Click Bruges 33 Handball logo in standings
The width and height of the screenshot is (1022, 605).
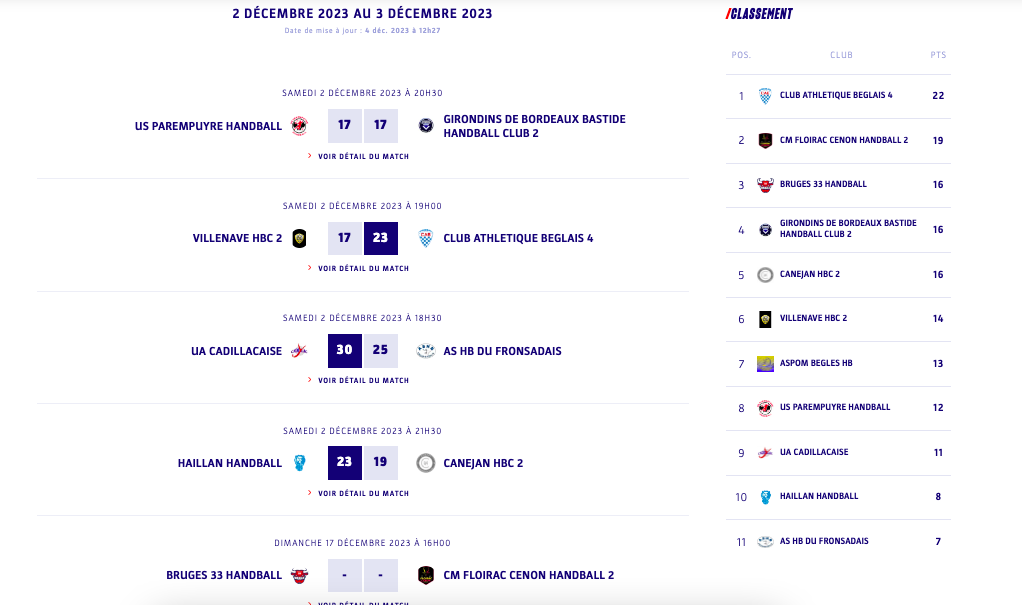[x=765, y=185]
